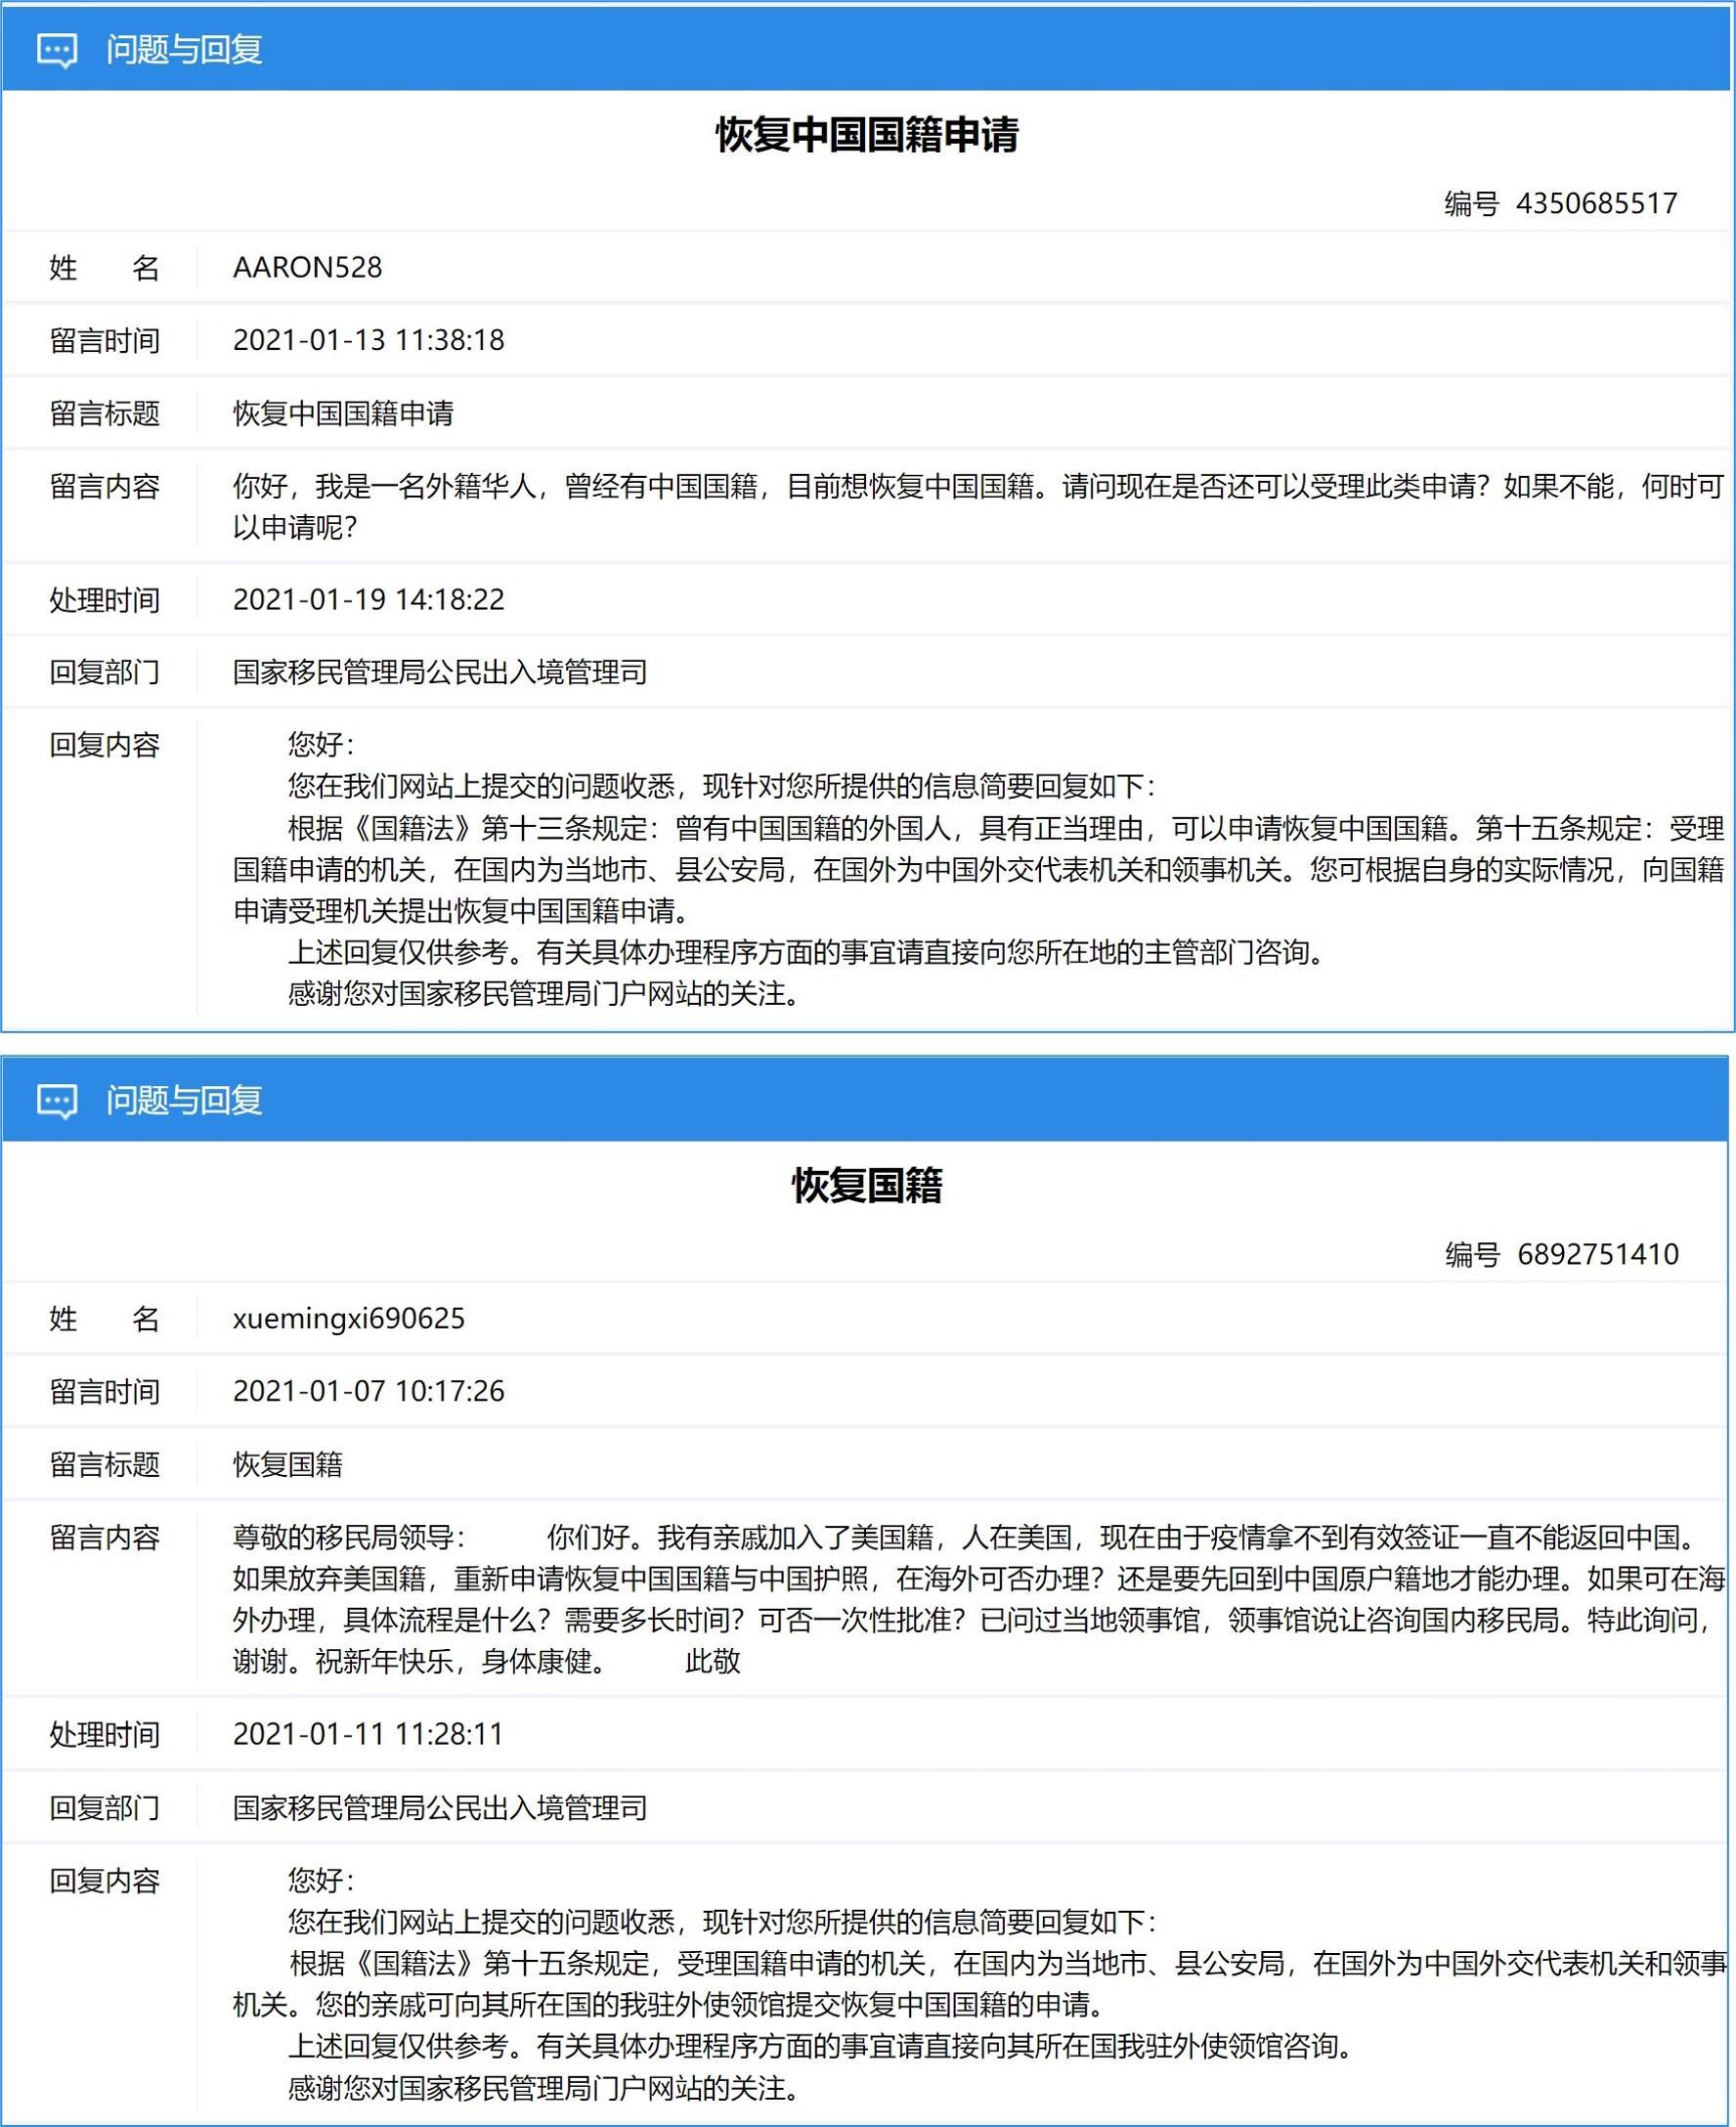Image resolution: width=1736 pixels, height=2127 pixels.
Task: Click 编号 label beside 6892751410
Action: point(1472,1254)
